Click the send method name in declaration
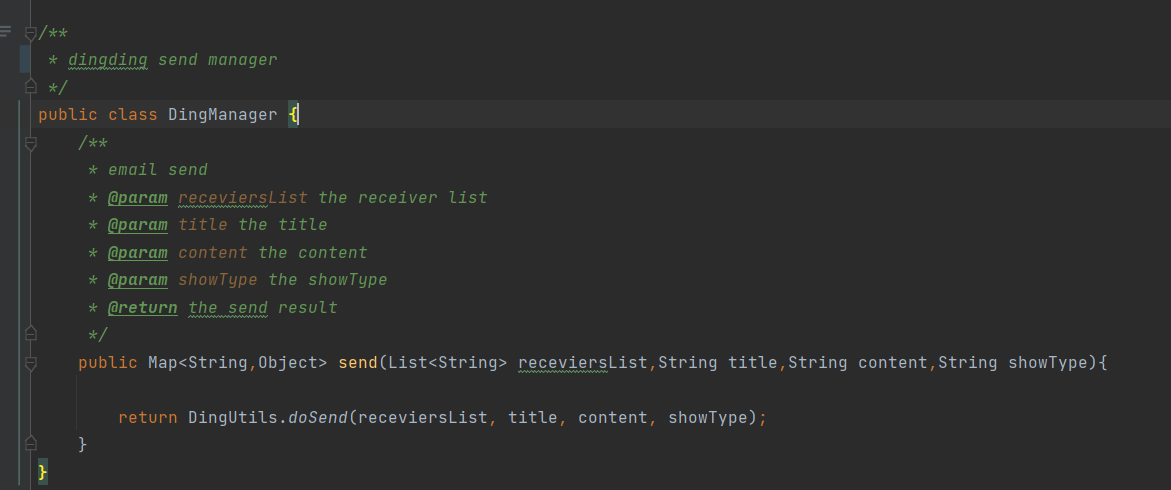The width and height of the screenshot is (1171, 490). coord(357,362)
